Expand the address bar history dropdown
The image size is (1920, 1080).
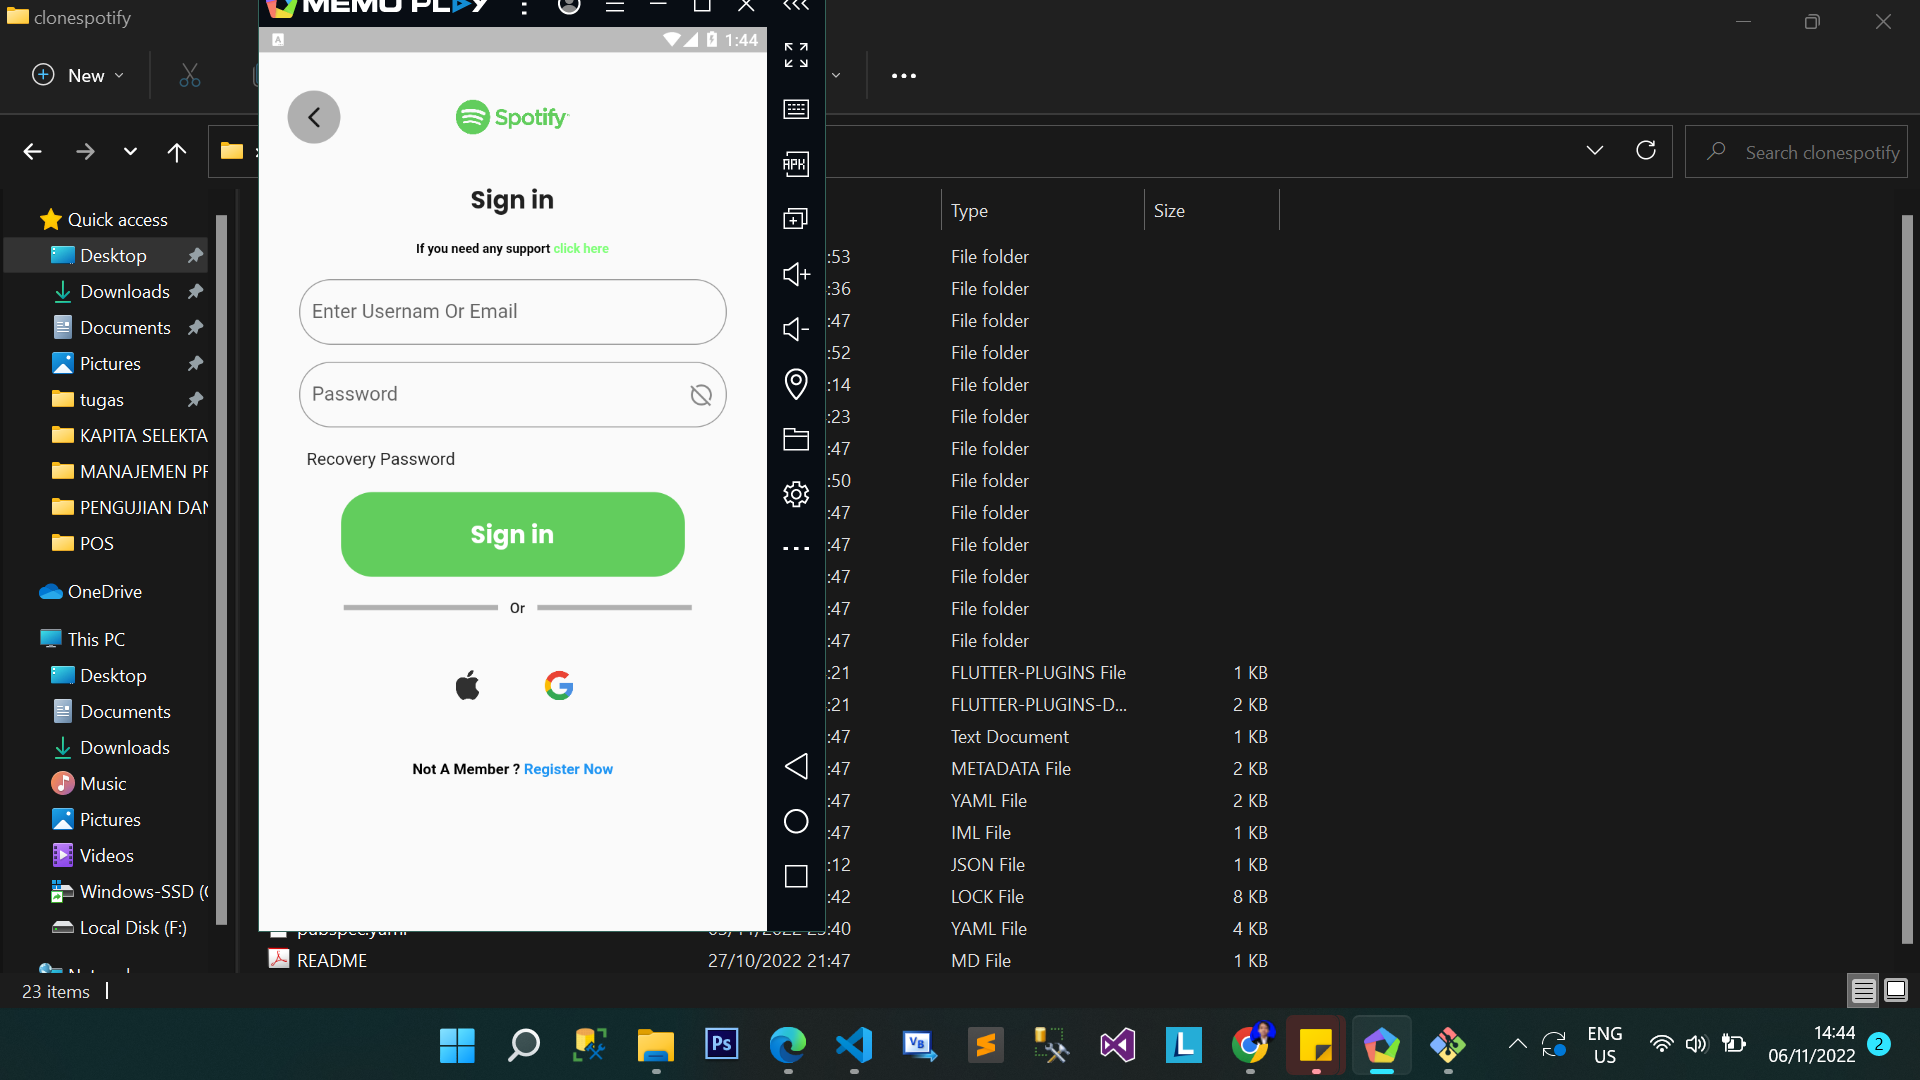(x=1594, y=150)
